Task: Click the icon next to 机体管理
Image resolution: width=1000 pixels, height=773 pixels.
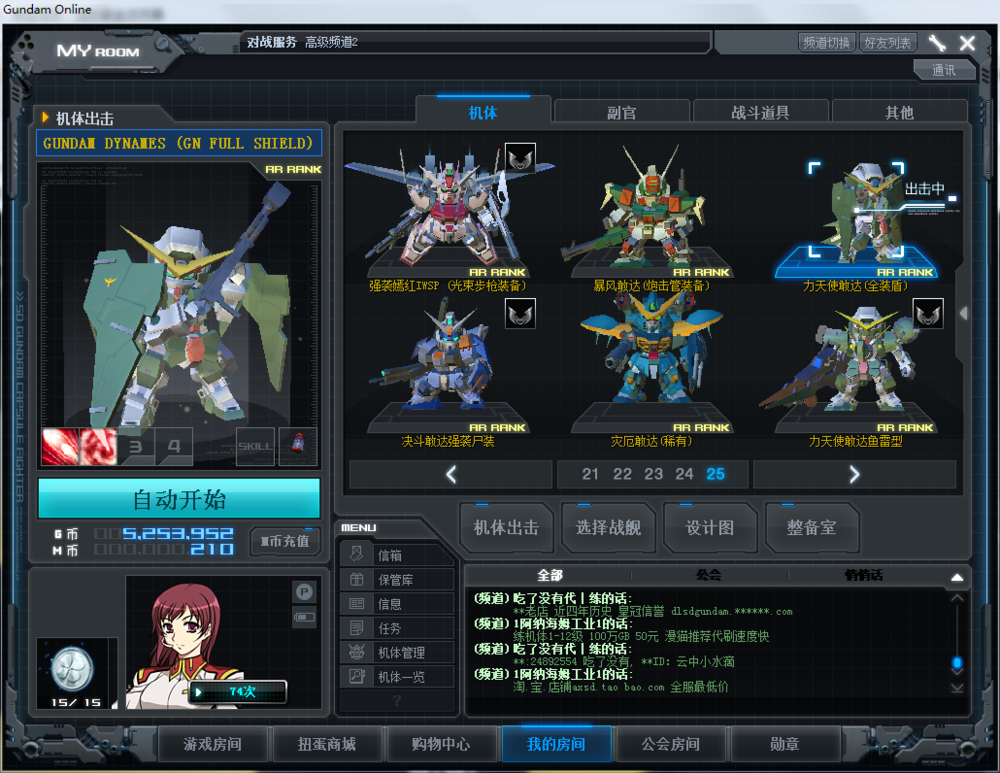Action: (x=357, y=652)
